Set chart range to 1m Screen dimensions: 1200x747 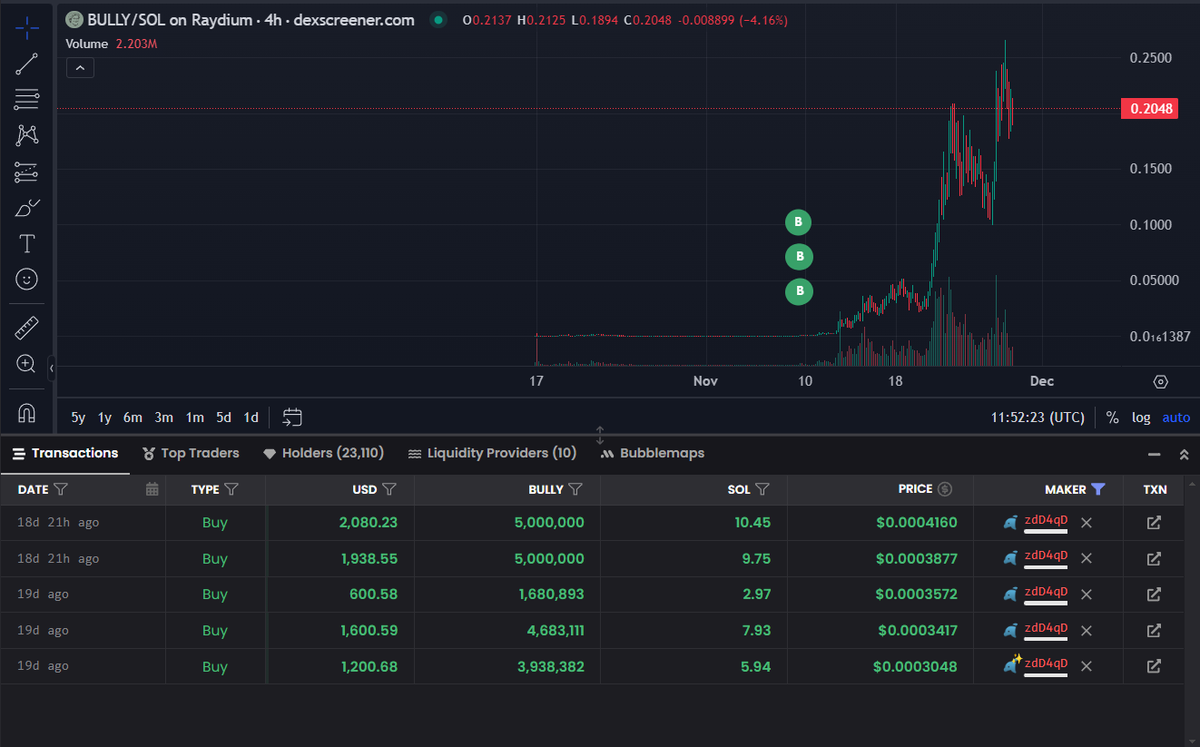195,417
